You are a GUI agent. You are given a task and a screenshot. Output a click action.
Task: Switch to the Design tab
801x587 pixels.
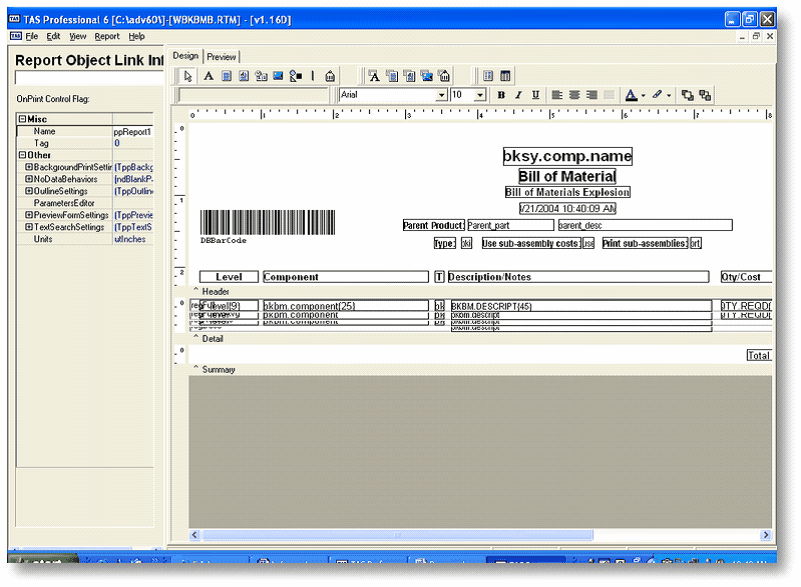point(185,56)
